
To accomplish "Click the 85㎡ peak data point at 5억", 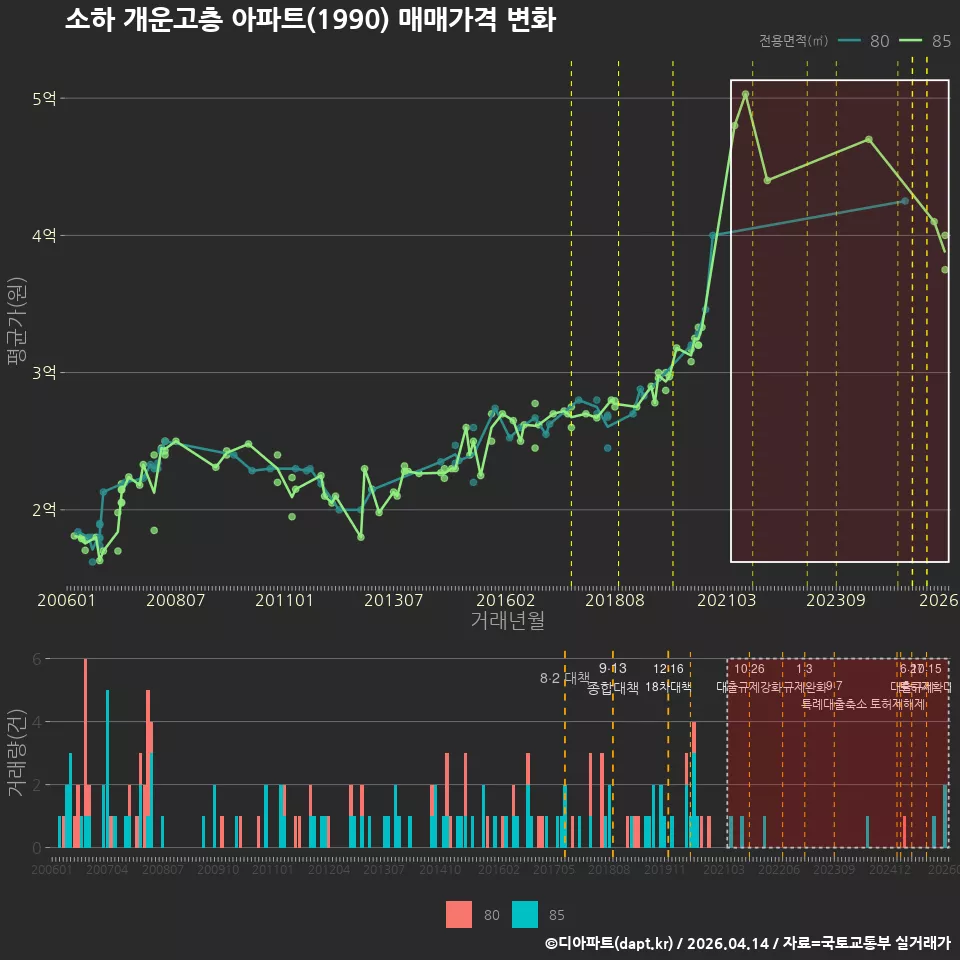I will (746, 94).
